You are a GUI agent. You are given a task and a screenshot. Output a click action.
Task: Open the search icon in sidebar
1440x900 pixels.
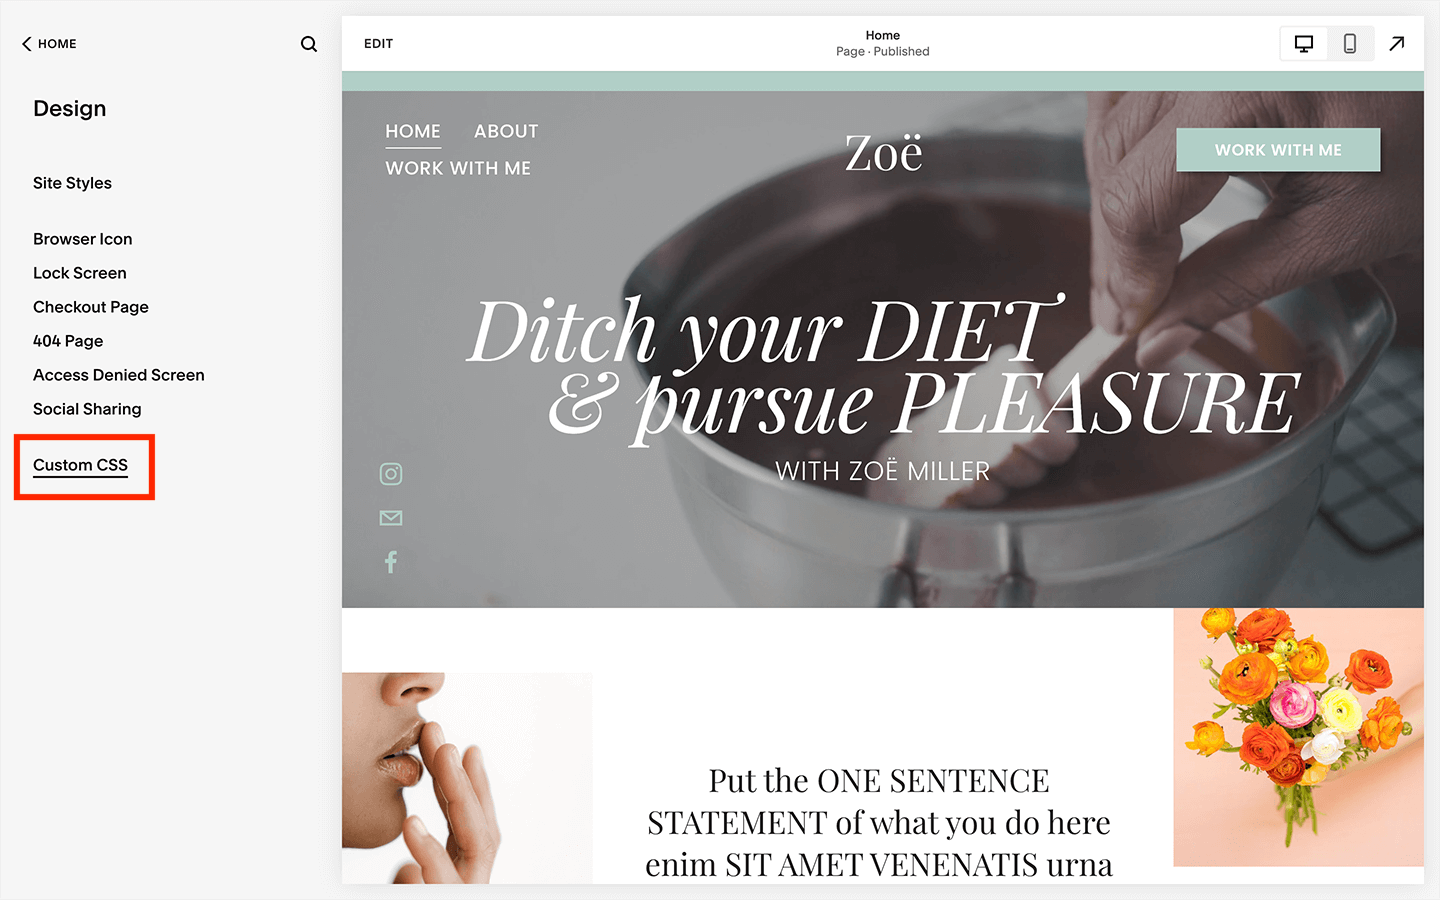click(309, 44)
